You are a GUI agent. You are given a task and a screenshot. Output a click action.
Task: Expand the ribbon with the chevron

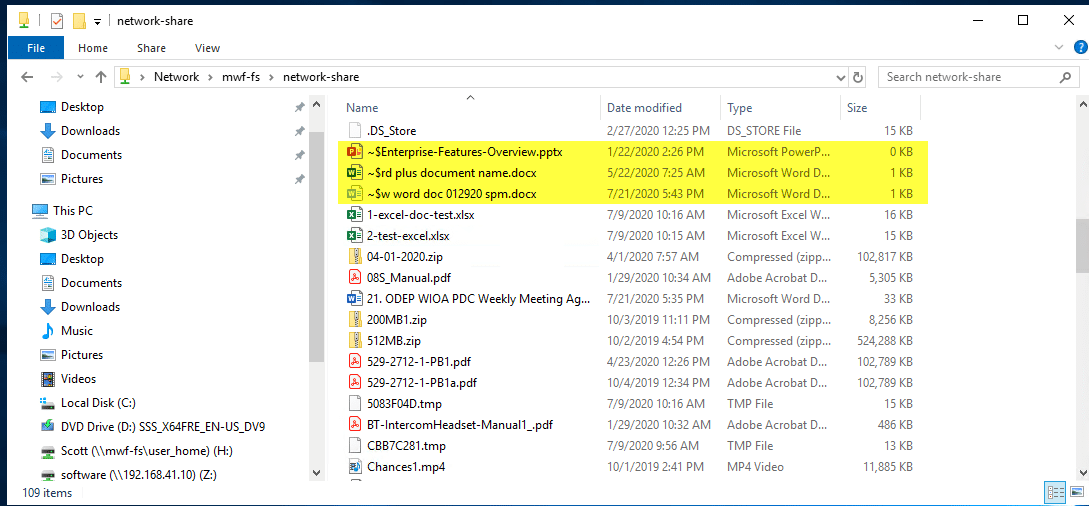tap(1059, 48)
